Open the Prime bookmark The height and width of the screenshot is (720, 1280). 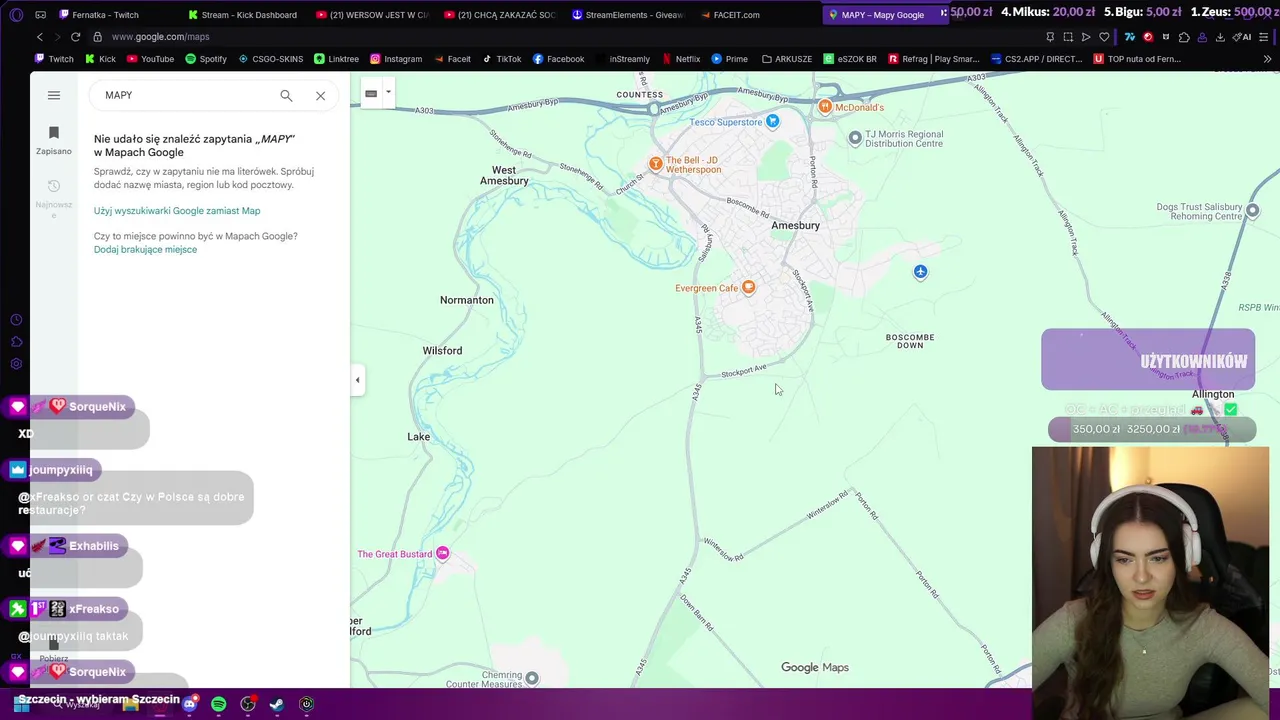click(x=729, y=59)
